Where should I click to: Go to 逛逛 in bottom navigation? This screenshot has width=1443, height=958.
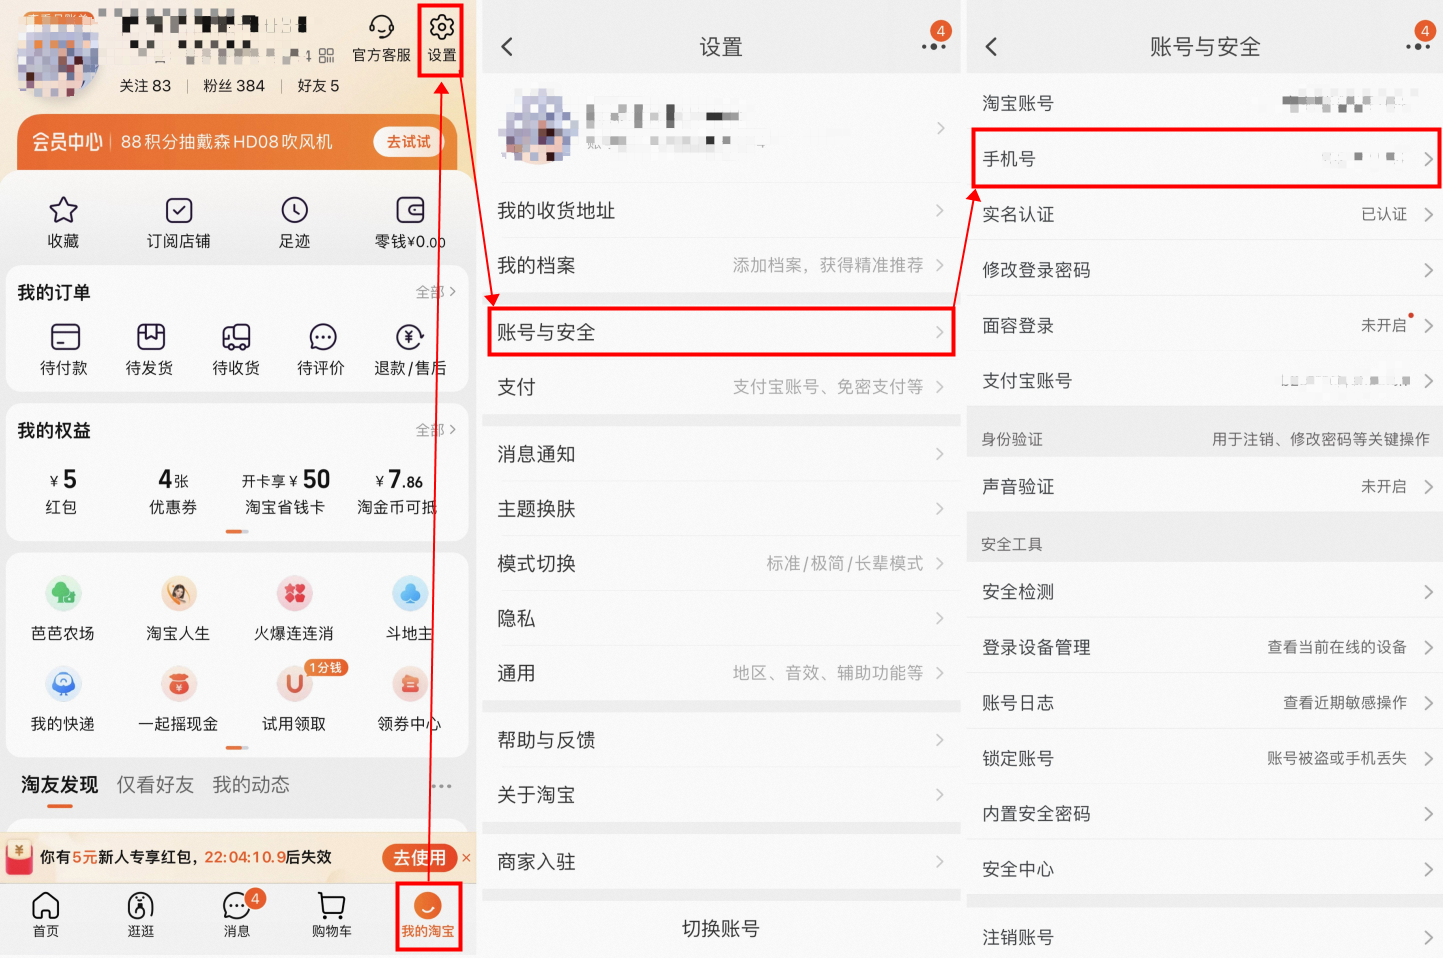141,914
